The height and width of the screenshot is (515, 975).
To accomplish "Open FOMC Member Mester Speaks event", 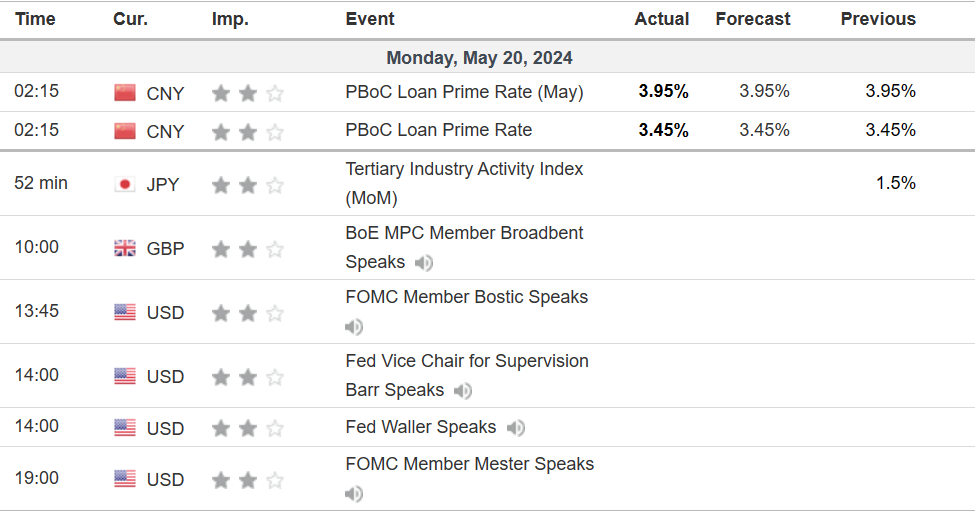I will coord(470,464).
